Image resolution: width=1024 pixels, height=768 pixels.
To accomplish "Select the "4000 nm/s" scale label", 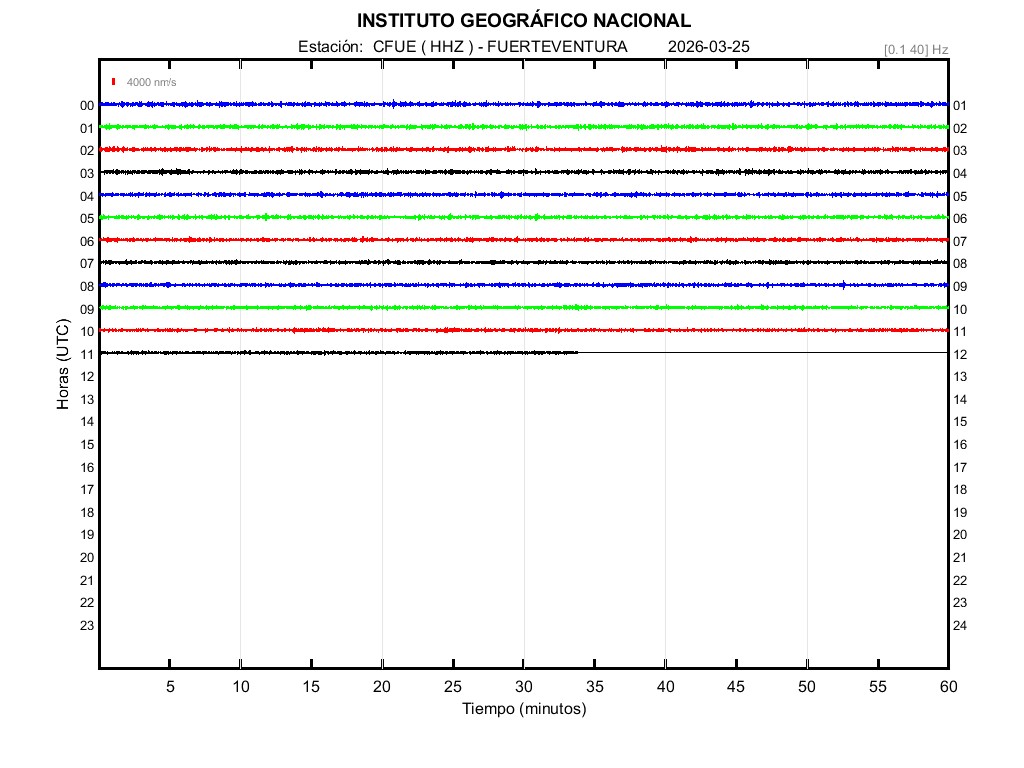I will pyautogui.click(x=151, y=82).
